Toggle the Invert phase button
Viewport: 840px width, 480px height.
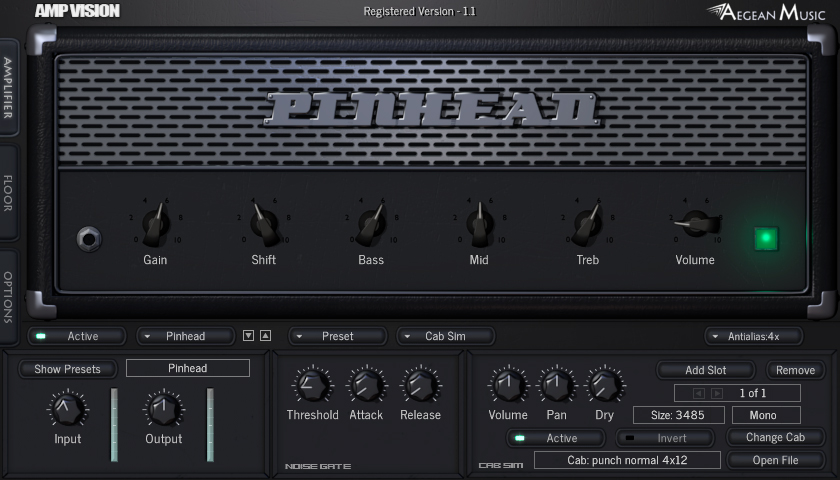[x=665, y=438]
